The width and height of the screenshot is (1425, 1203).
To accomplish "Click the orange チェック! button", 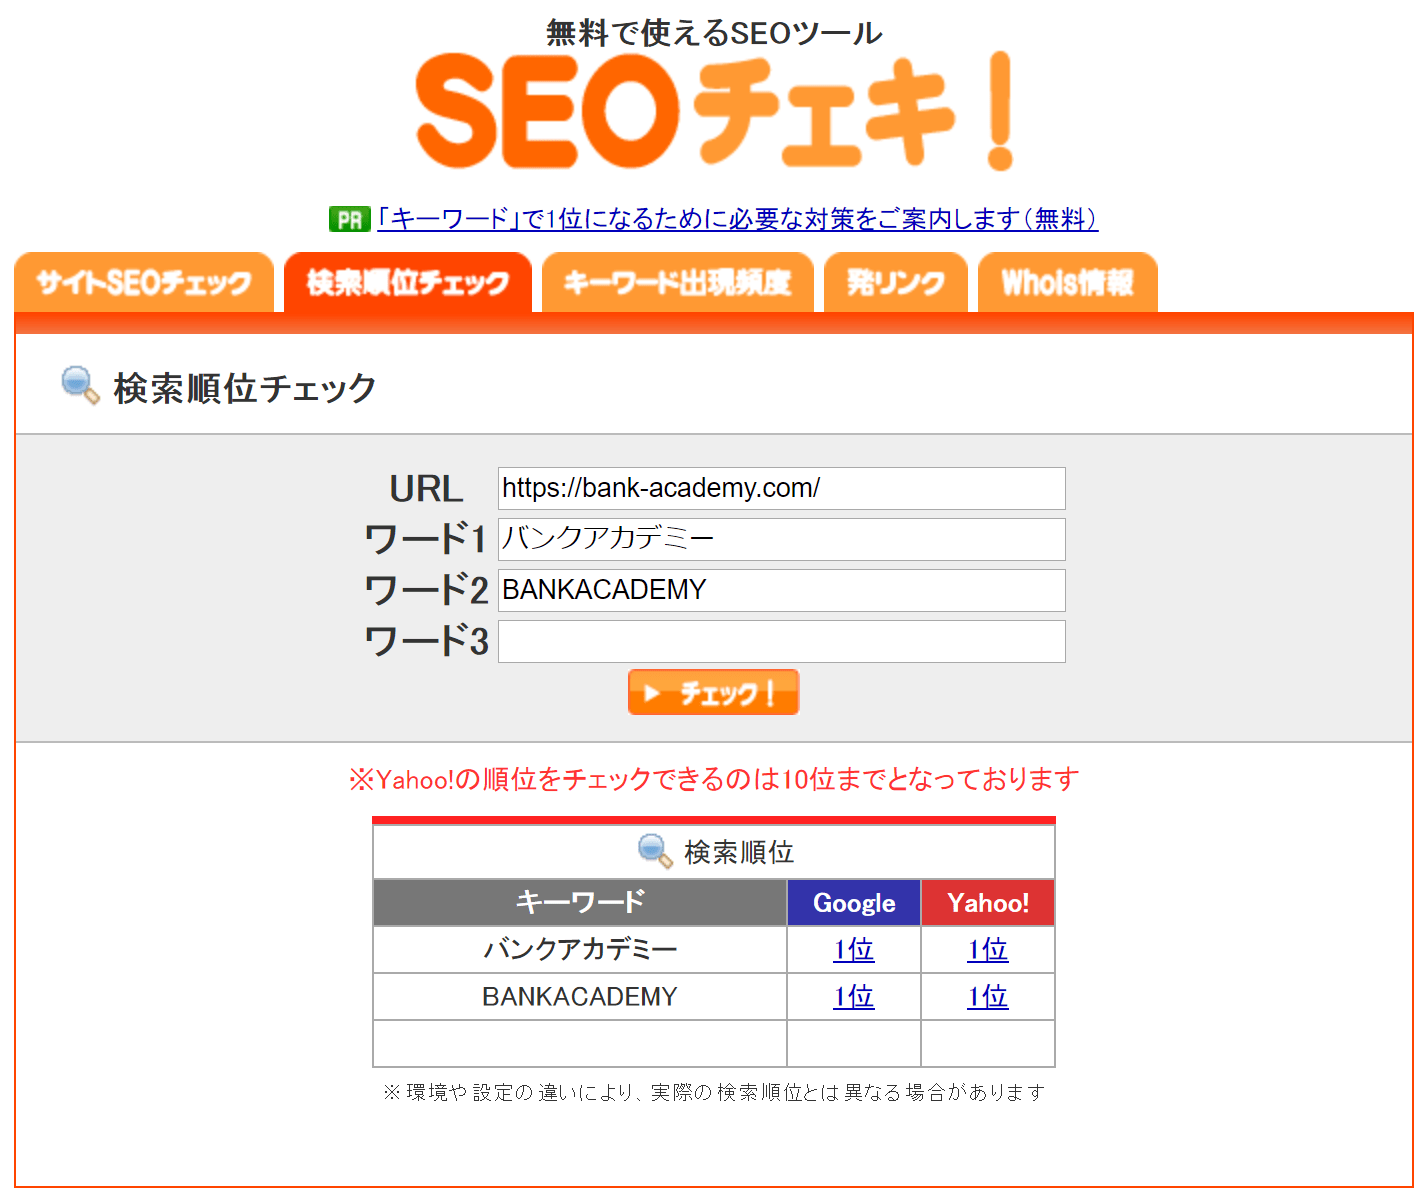I will click(x=713, y=692).
